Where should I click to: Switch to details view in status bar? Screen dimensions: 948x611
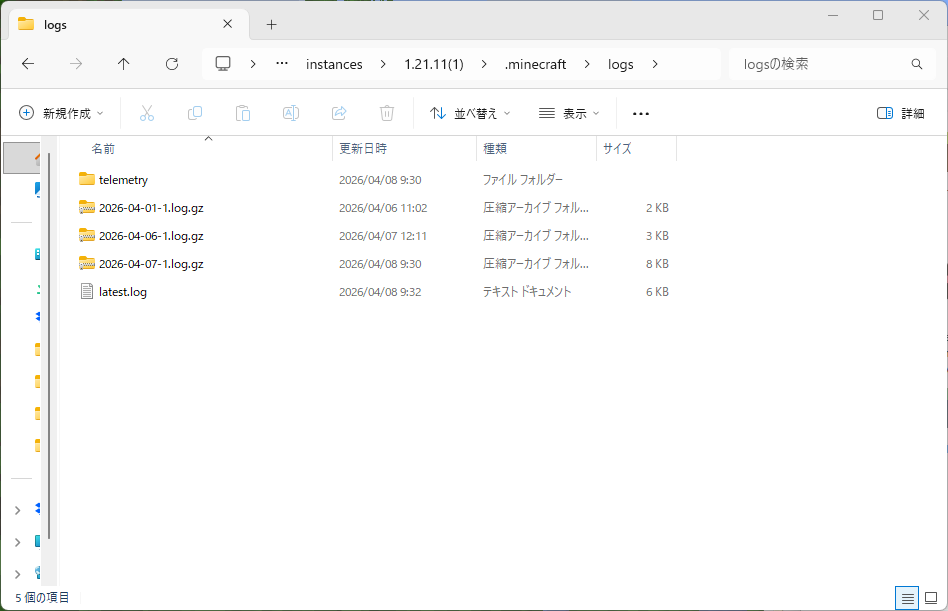pyautogui.click(x=908, y=598)
